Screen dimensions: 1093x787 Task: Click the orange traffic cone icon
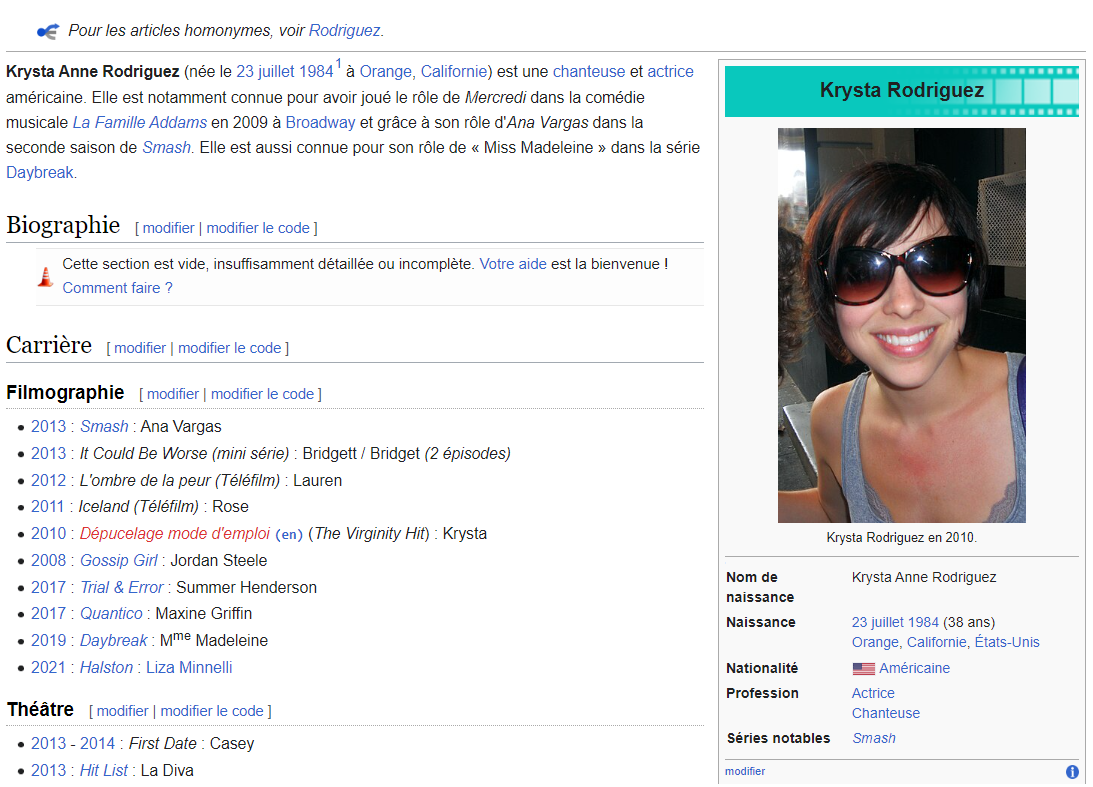(x=45, y=277)
